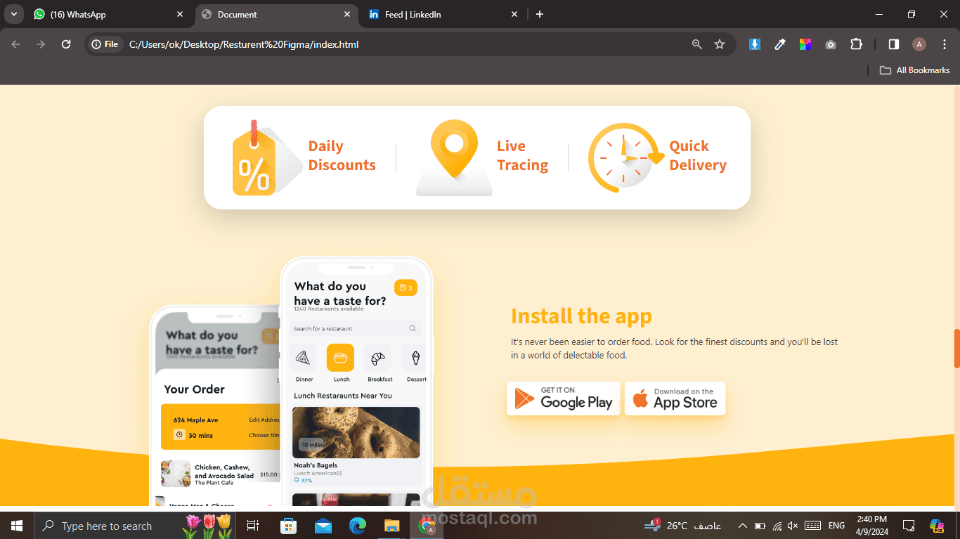Open the 26°C weather widget
The height and width of the screenshot is (539, 960).
683,526
